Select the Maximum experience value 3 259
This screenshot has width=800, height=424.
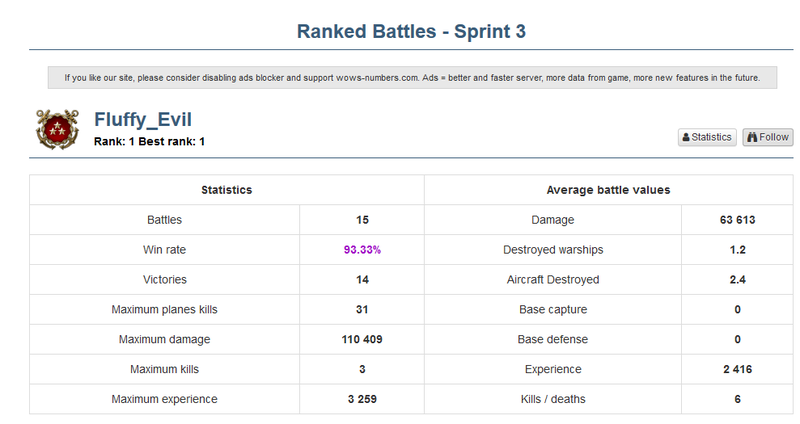[362, 400]
